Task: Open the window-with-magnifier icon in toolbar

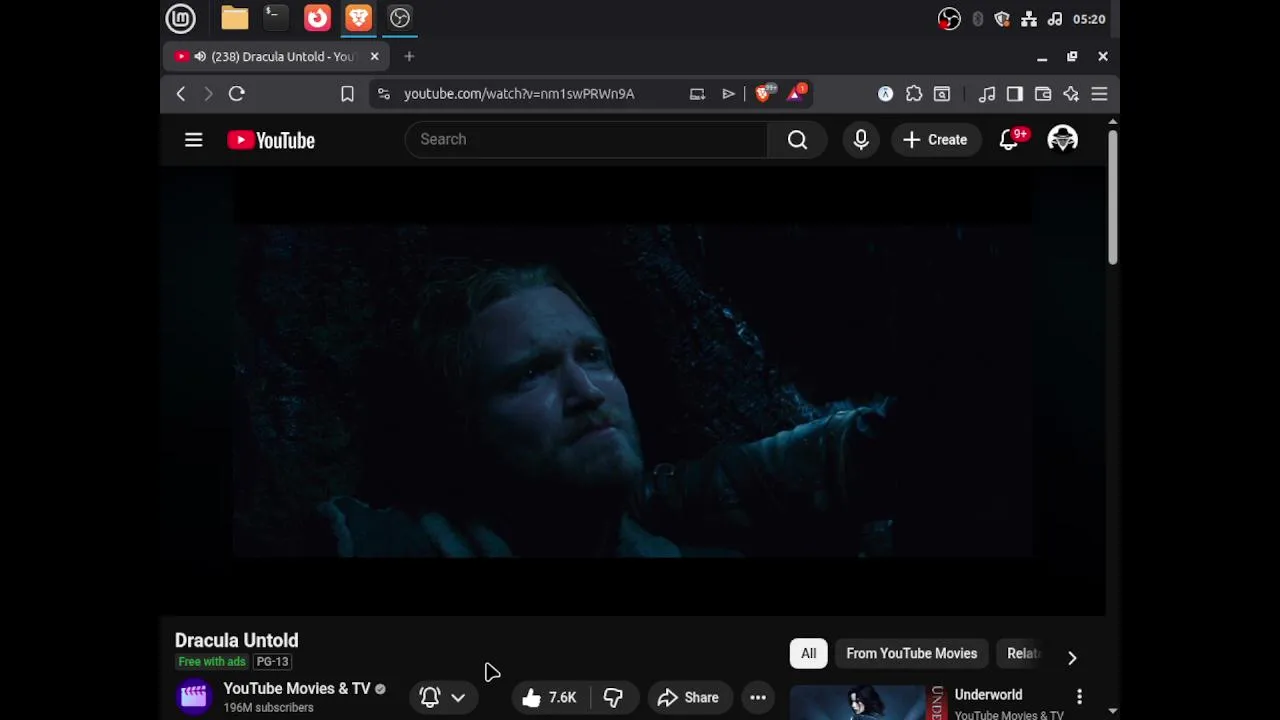Action: coord(942,94)
